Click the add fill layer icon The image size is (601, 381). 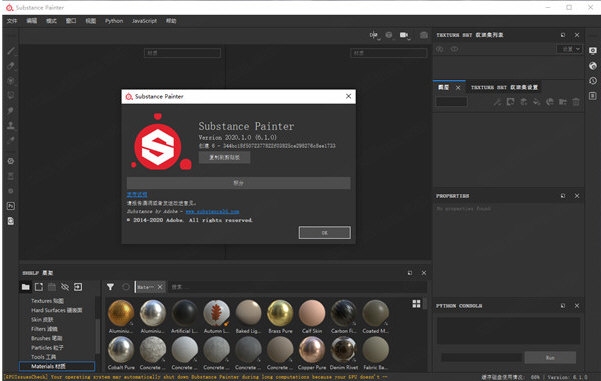[x=537, y=102]
